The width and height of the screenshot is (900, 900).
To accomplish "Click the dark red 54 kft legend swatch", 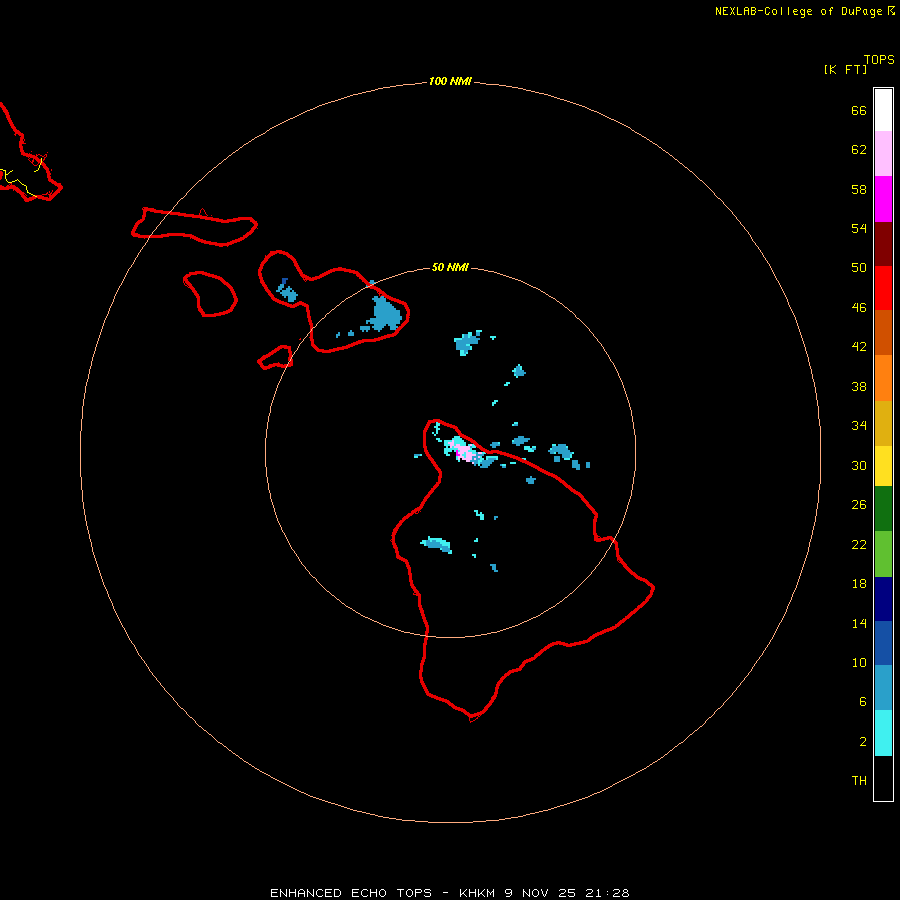I will pyautogui.click(x=883, y=243).
